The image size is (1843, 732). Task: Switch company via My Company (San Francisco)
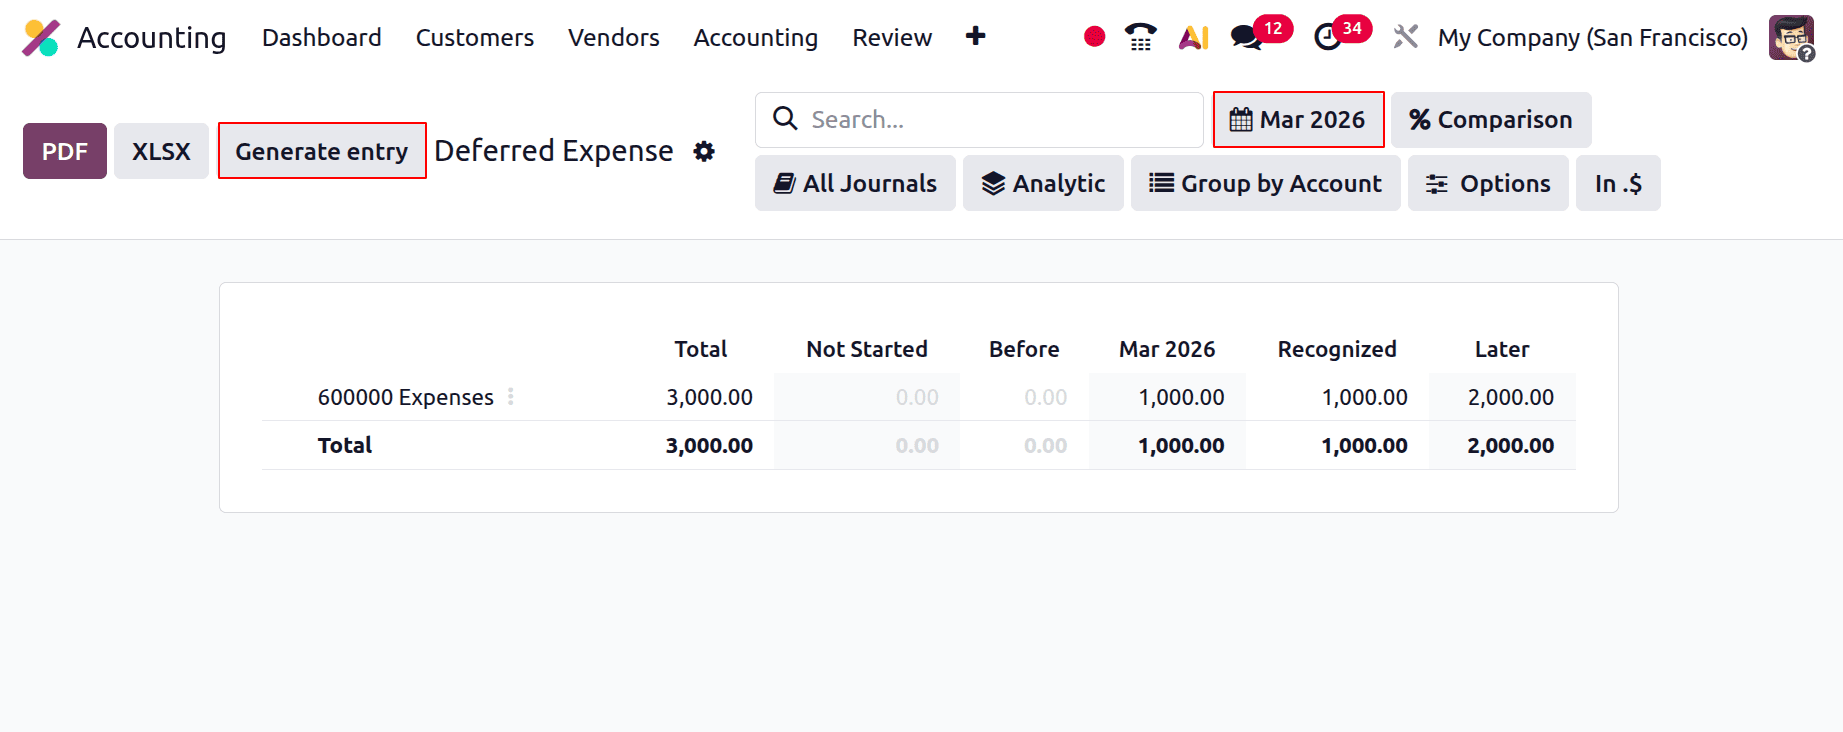click(1593, 38)
